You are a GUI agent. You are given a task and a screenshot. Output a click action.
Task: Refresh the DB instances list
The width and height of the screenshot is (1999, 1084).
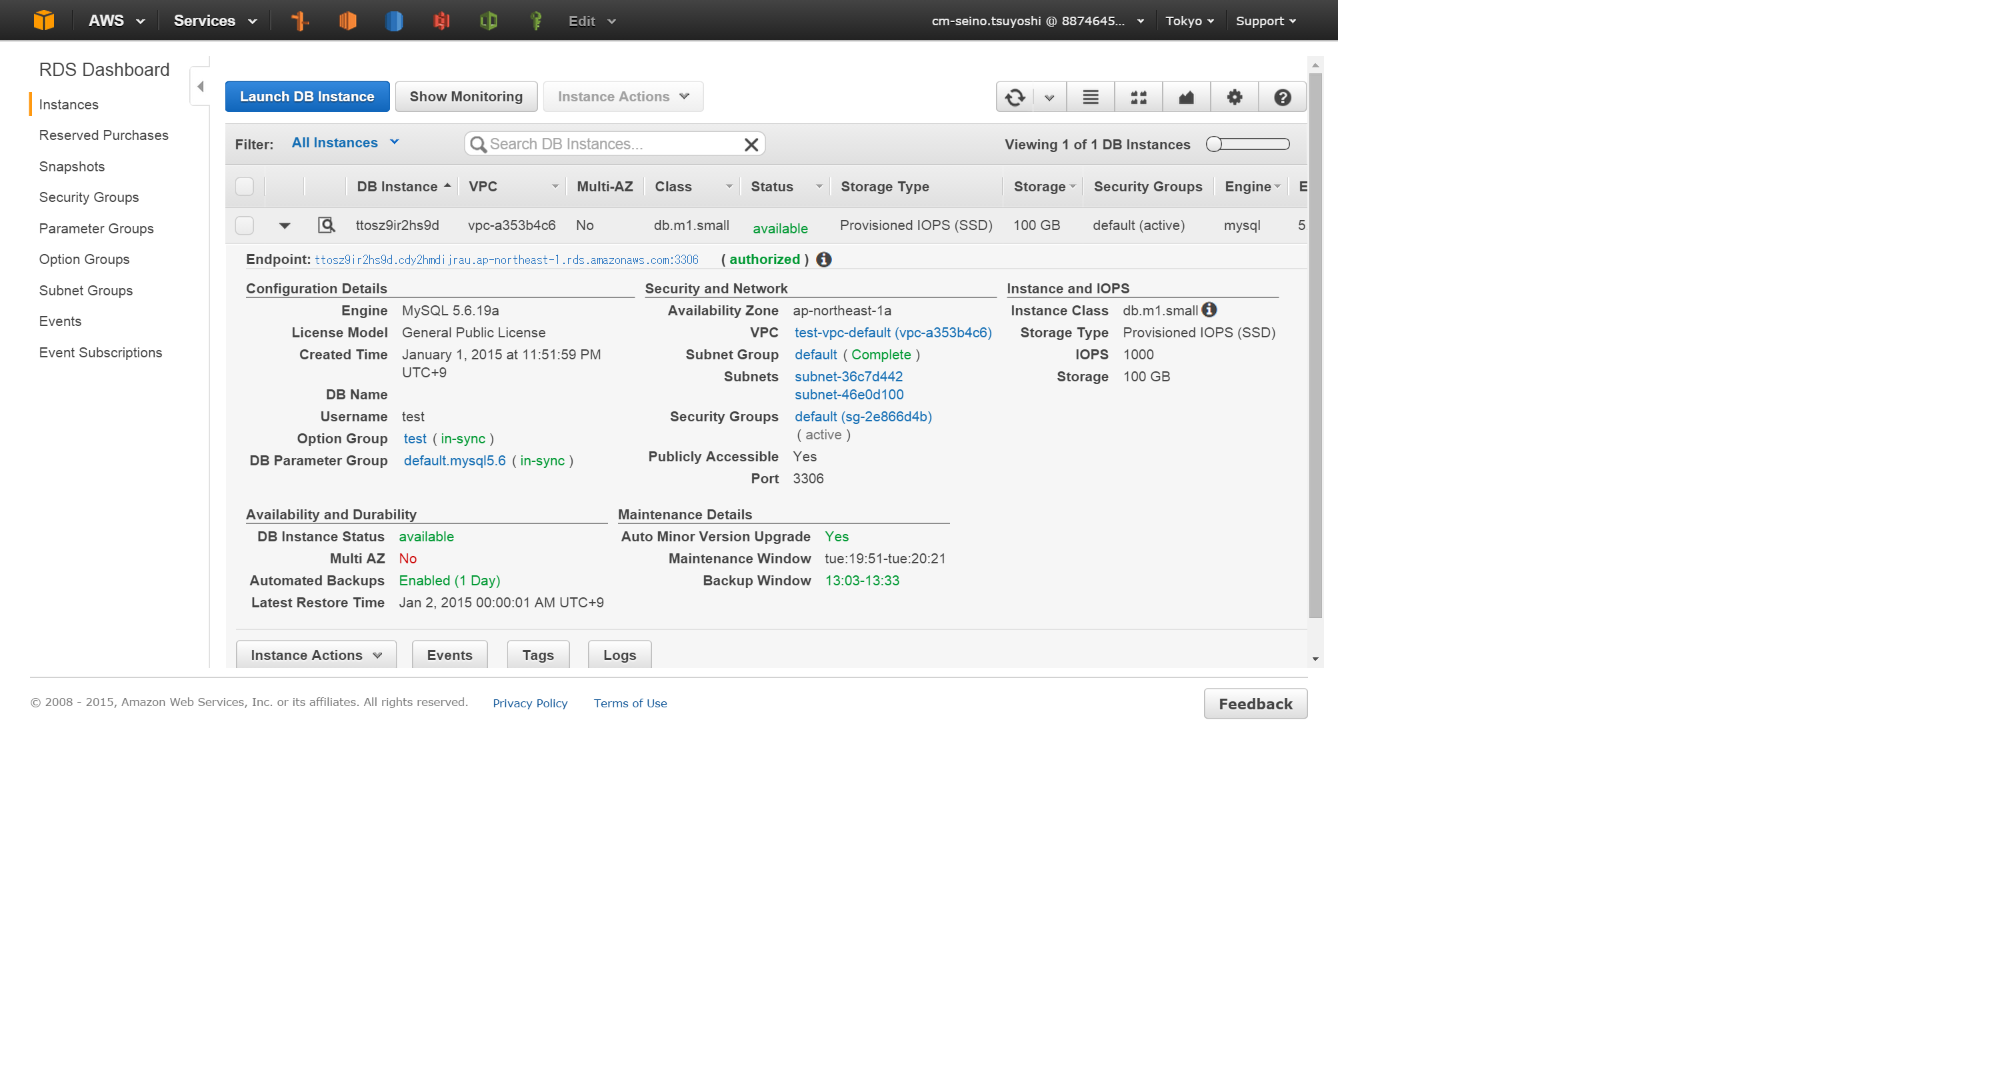point(1014,96)
